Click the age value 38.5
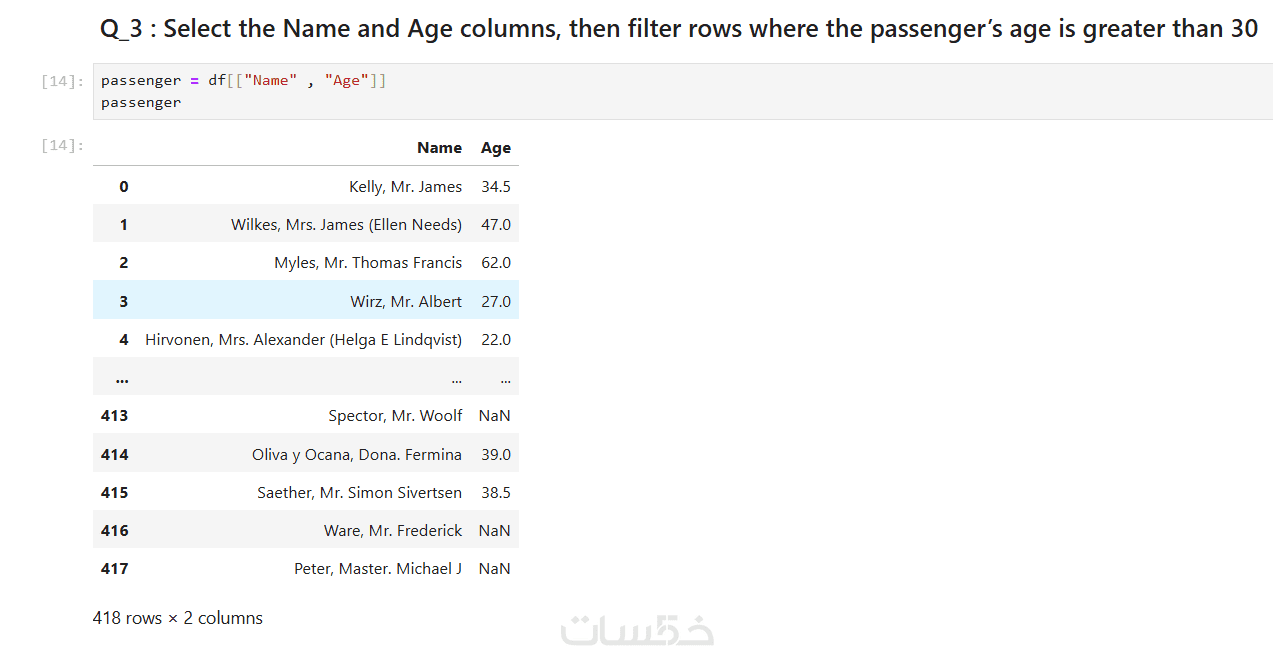Screen dimensions: 1275x659 (495, 493)
